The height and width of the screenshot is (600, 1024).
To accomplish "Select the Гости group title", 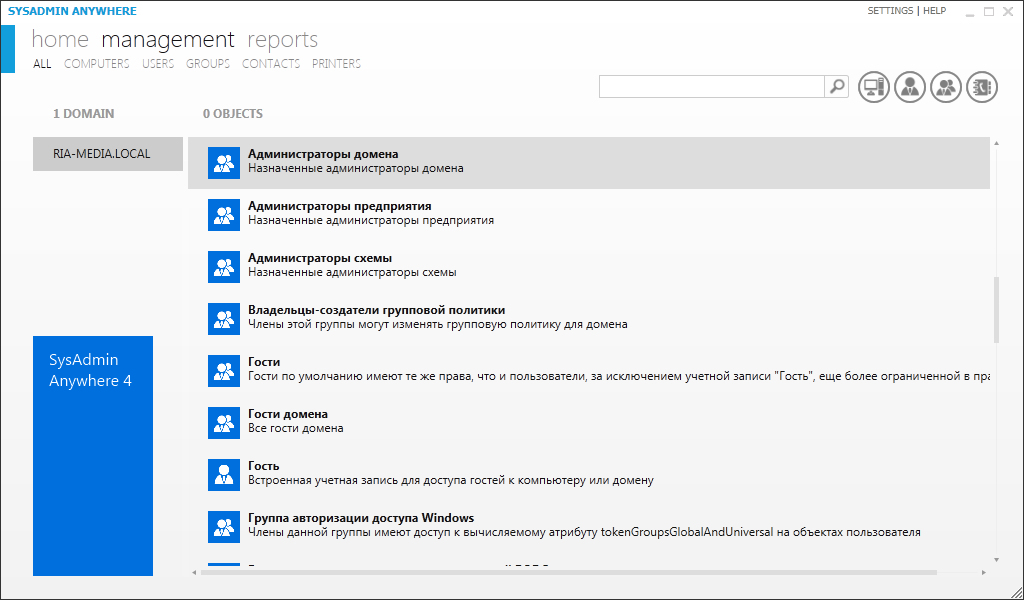I will coord(264,362).
